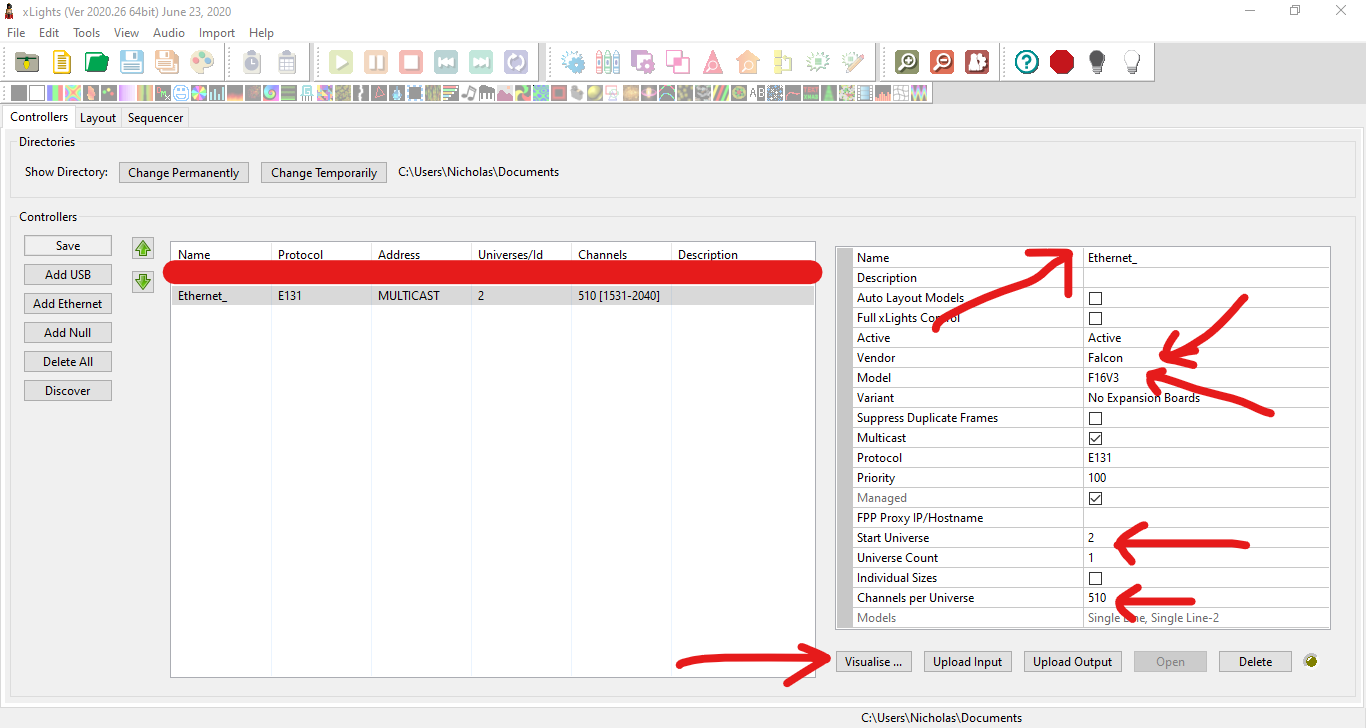
Task: Click the Visualise... button
Action: [874, 662]
